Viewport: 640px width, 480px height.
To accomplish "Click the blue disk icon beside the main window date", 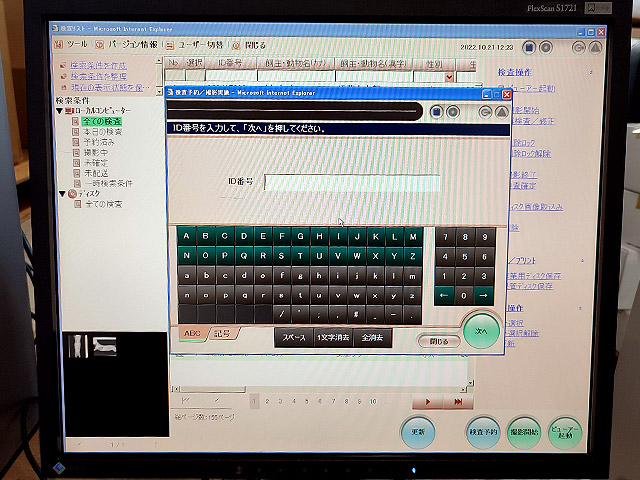I will click(x=529, y=48).
